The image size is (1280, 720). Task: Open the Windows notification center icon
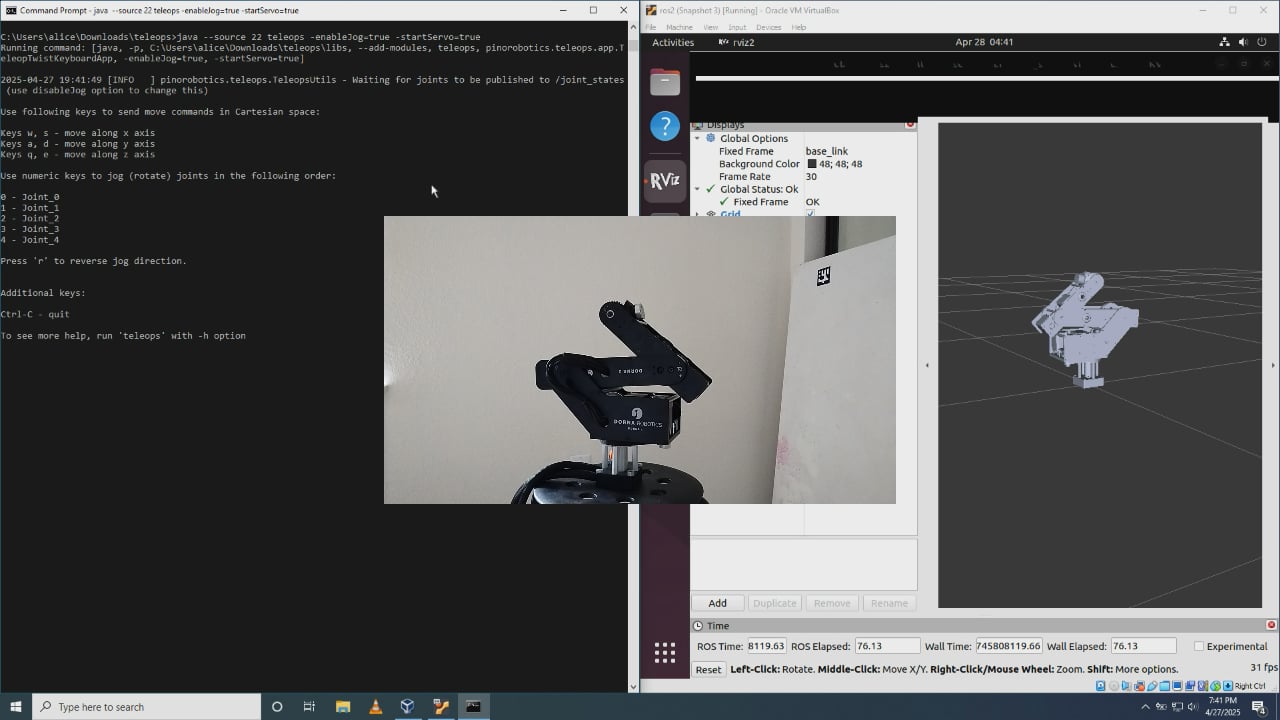pyautogui.click(x=1258, y=707)
